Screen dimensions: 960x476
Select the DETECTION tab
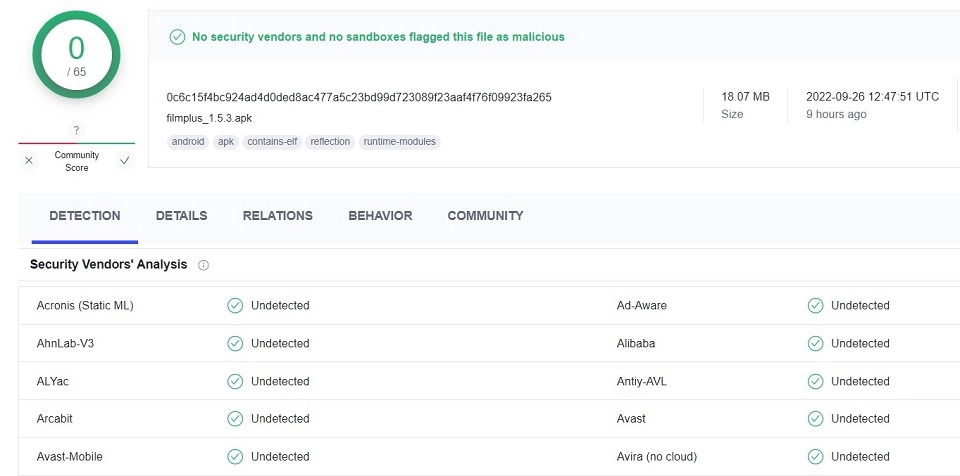tap(84, 216)
